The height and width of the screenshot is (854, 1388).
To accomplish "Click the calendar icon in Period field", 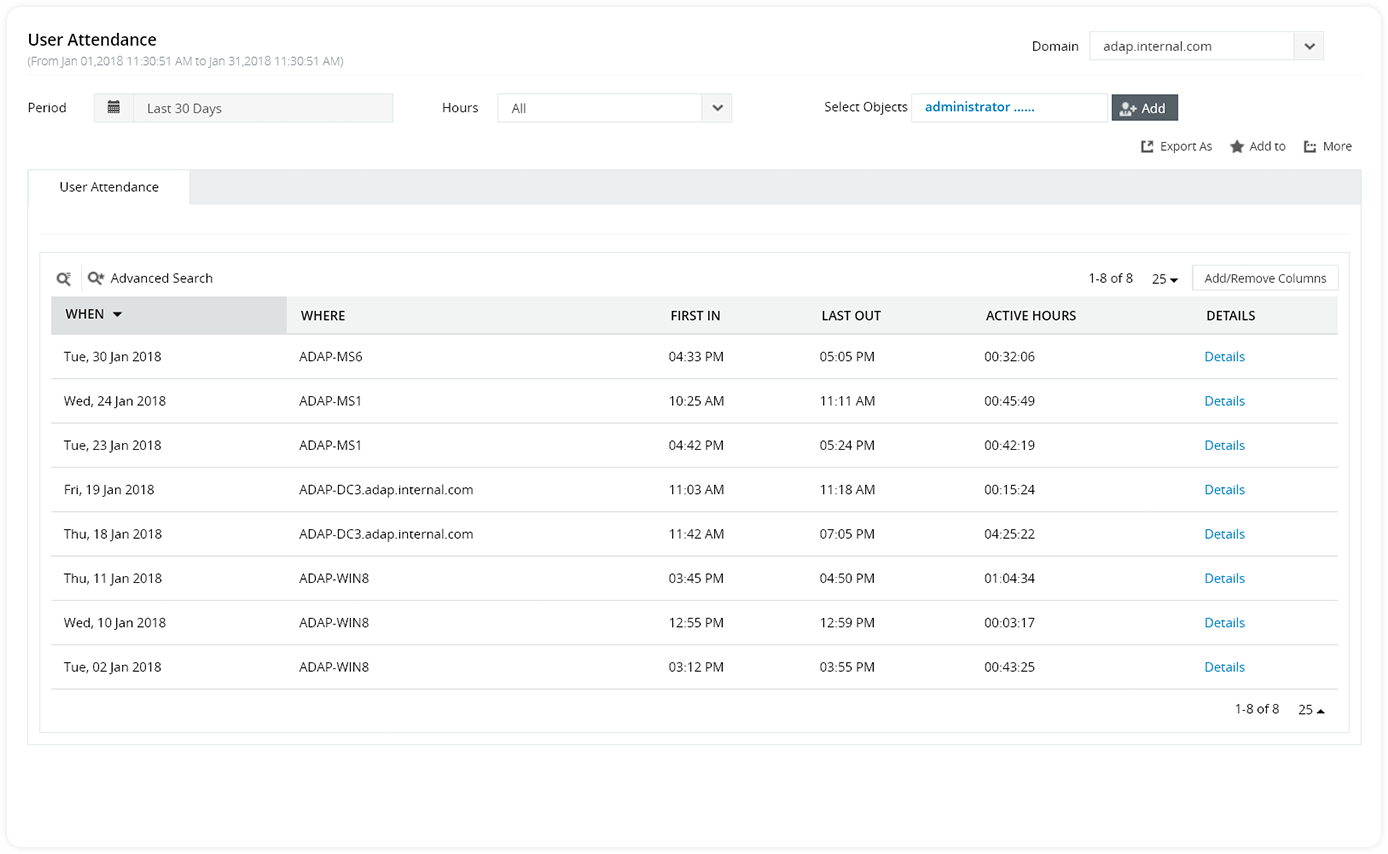I will coord(114,108).
